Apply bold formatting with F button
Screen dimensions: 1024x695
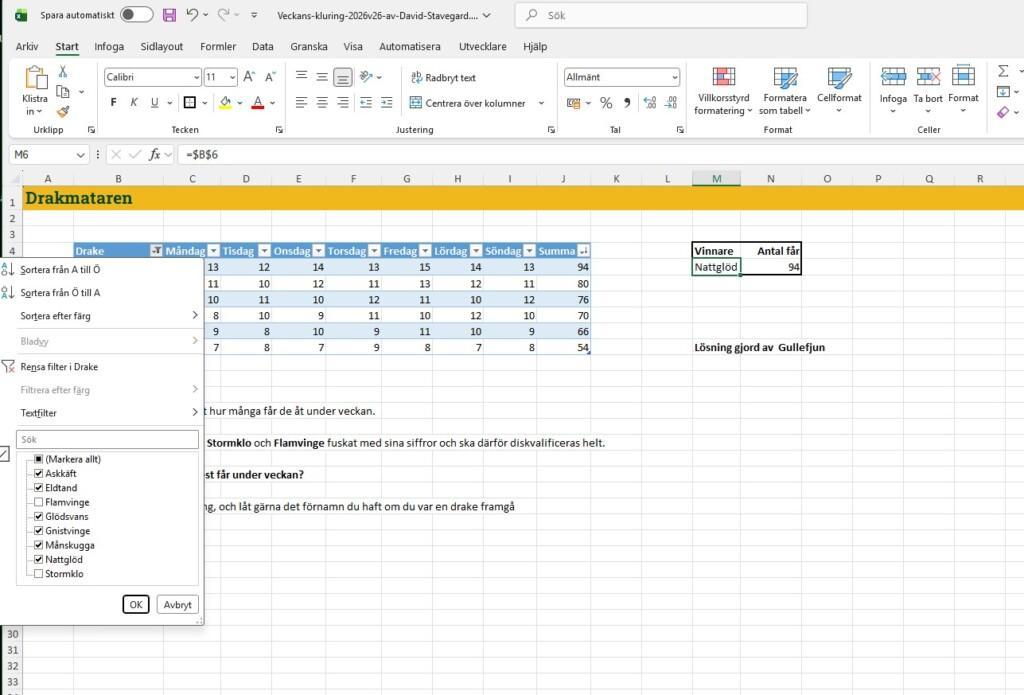(114, 103)
